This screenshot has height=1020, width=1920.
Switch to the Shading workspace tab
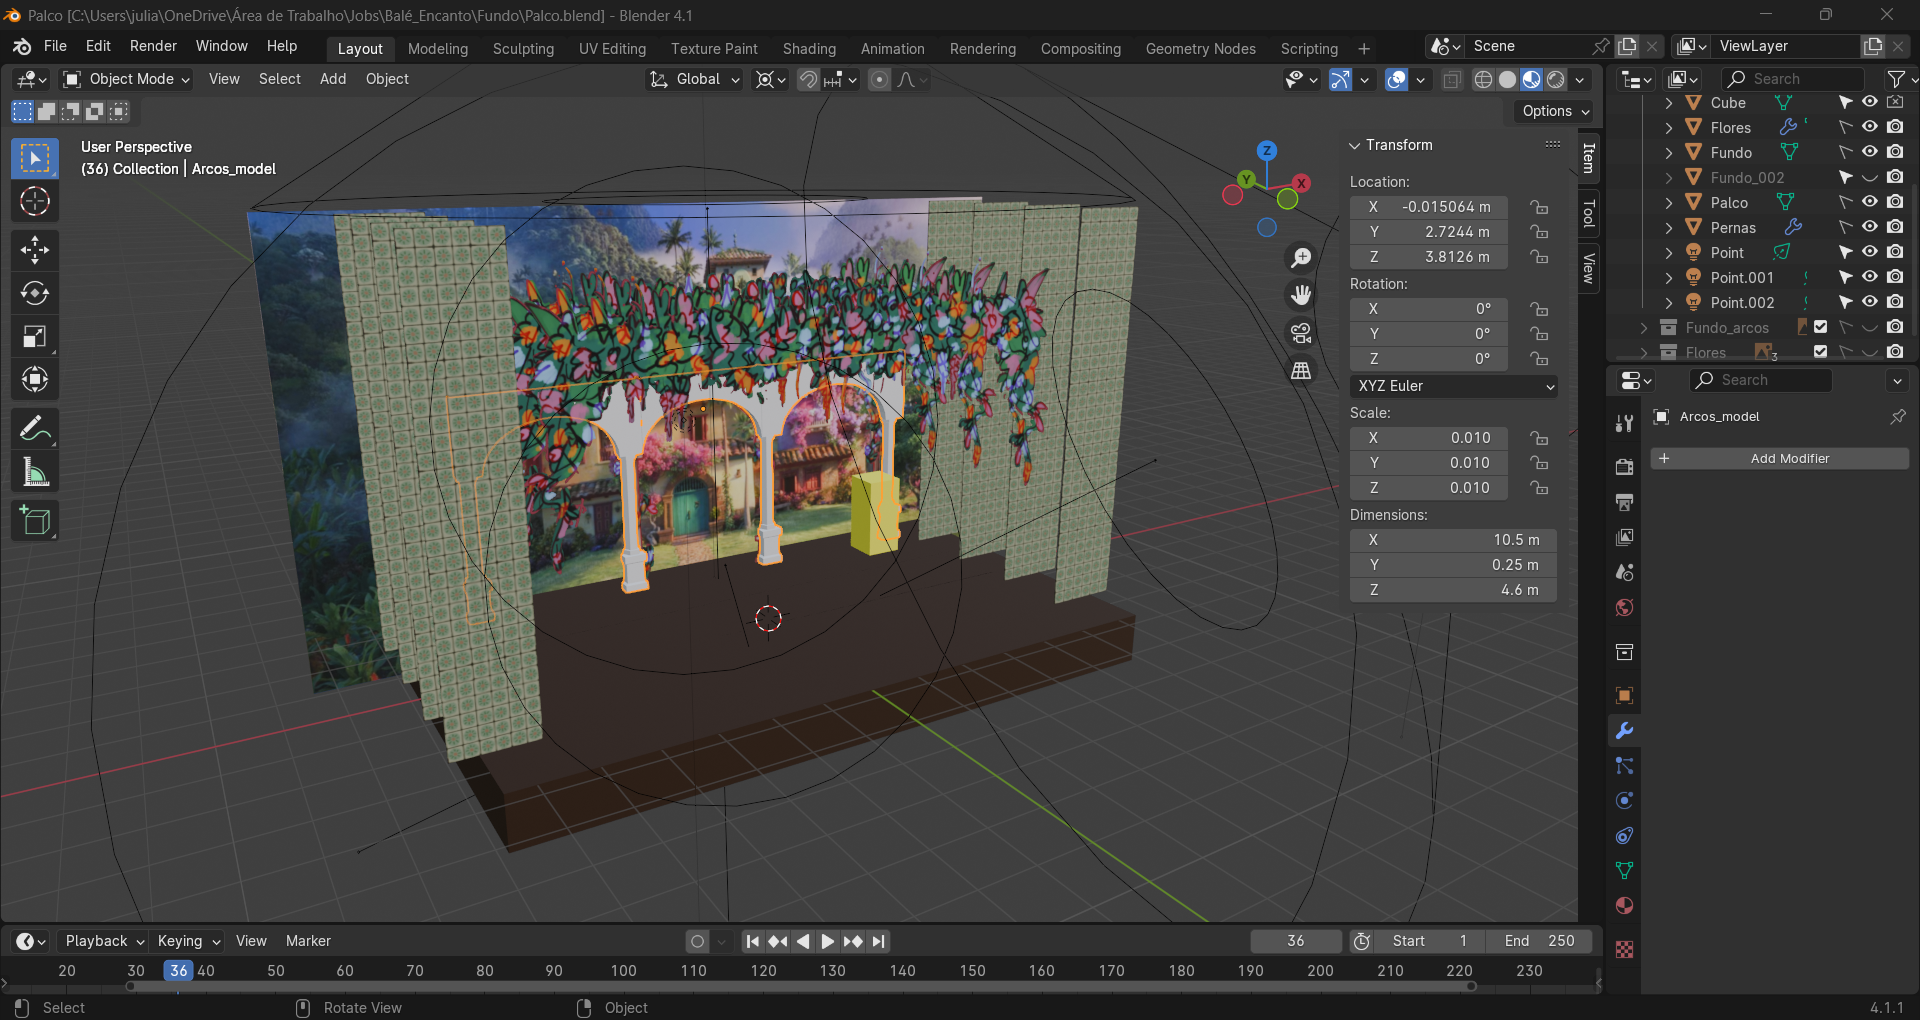coord(809,48)
